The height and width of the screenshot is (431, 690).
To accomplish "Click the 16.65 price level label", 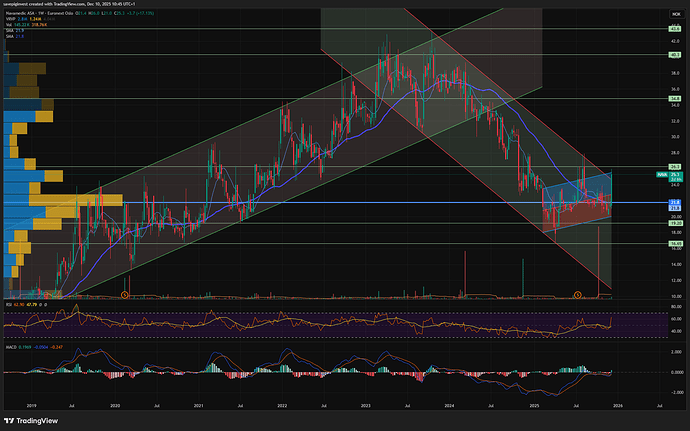I will [x=675, y=243].
